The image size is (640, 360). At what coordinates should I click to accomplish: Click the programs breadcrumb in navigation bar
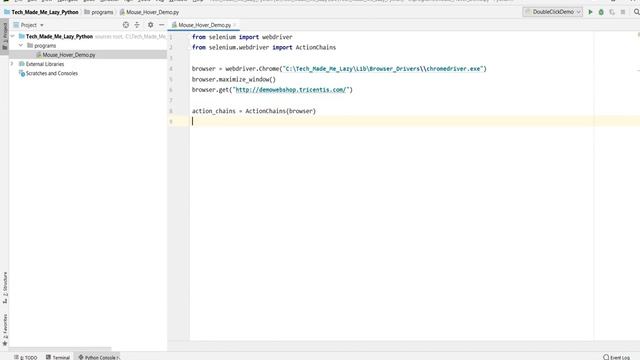[x=98, y=12]
